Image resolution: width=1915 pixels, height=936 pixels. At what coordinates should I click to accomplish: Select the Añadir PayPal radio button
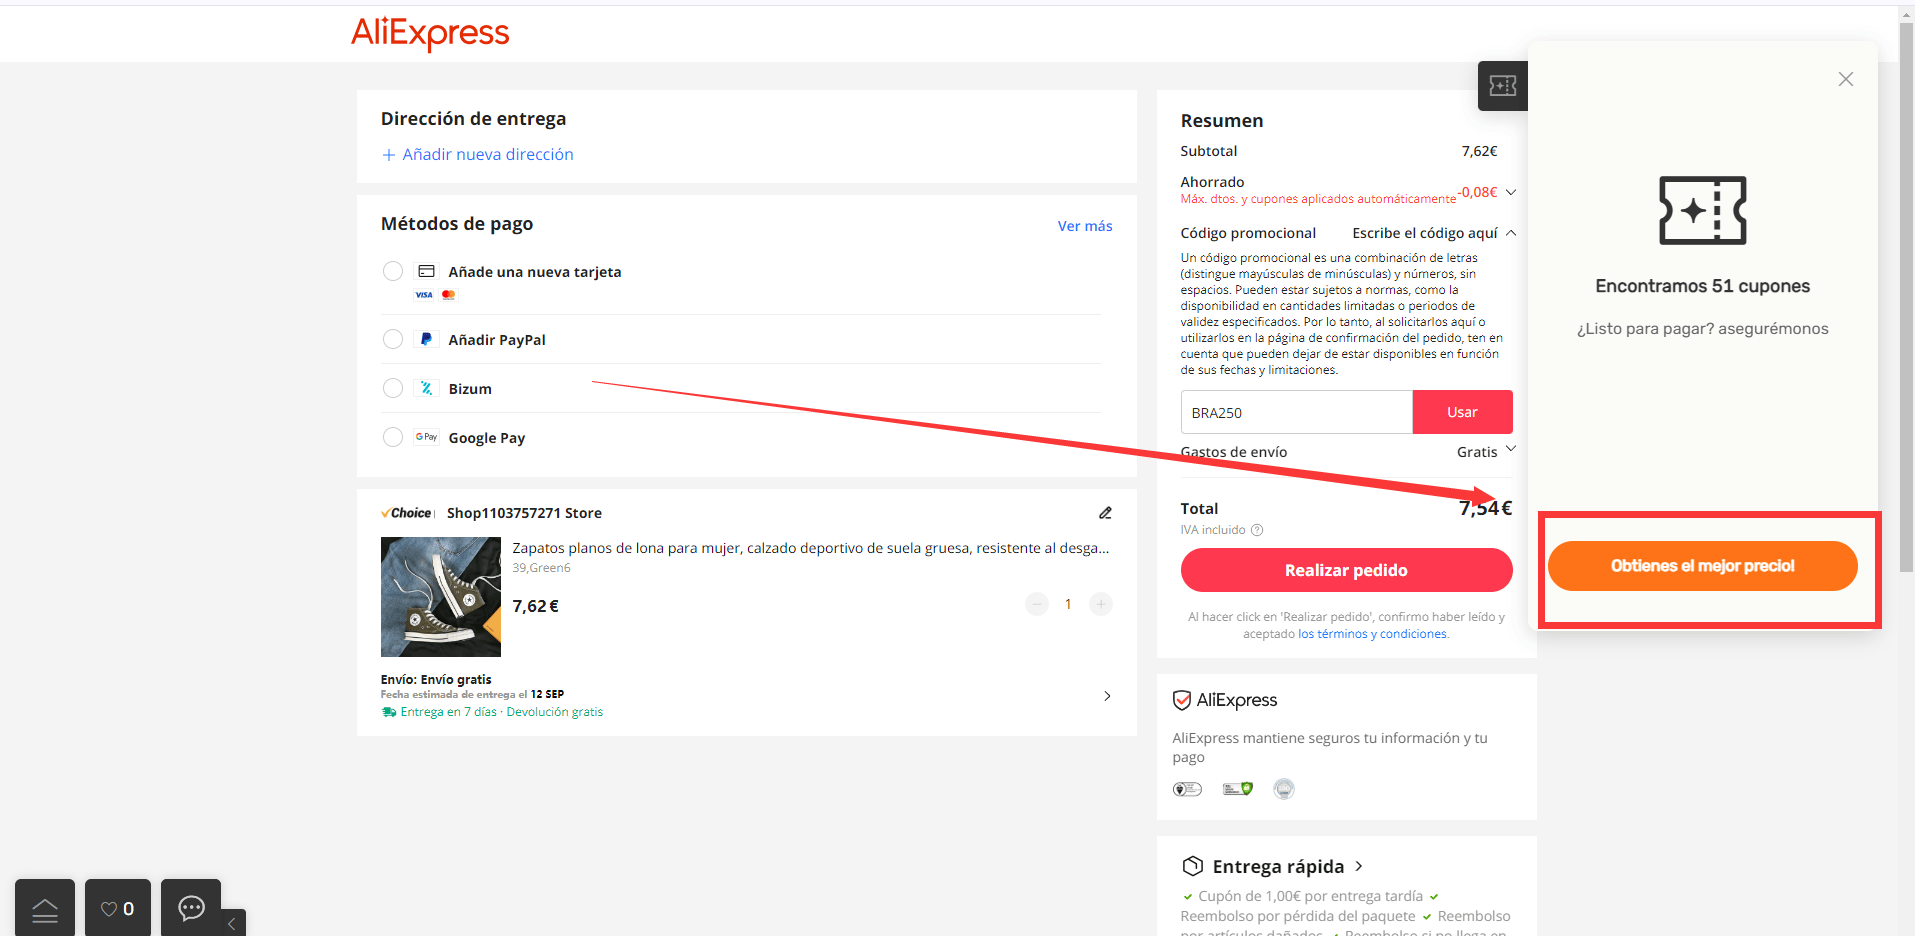[x=393, y=339]
